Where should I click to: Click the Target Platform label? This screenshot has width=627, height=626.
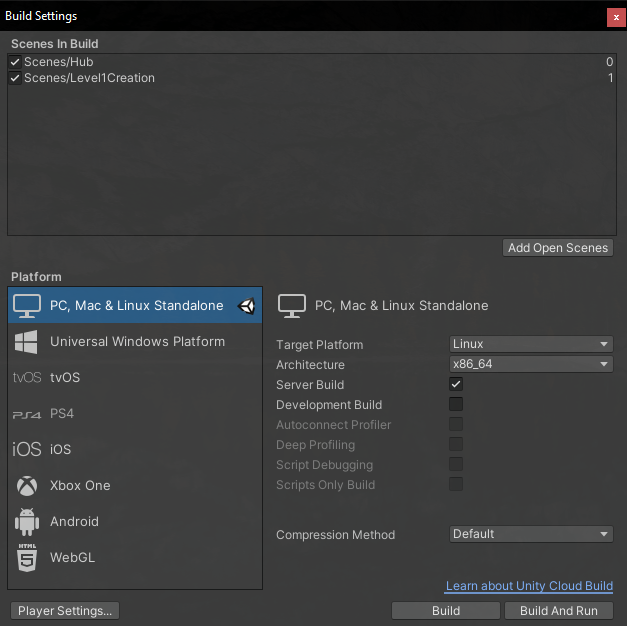pyautogui.click(x=319, y=345)
